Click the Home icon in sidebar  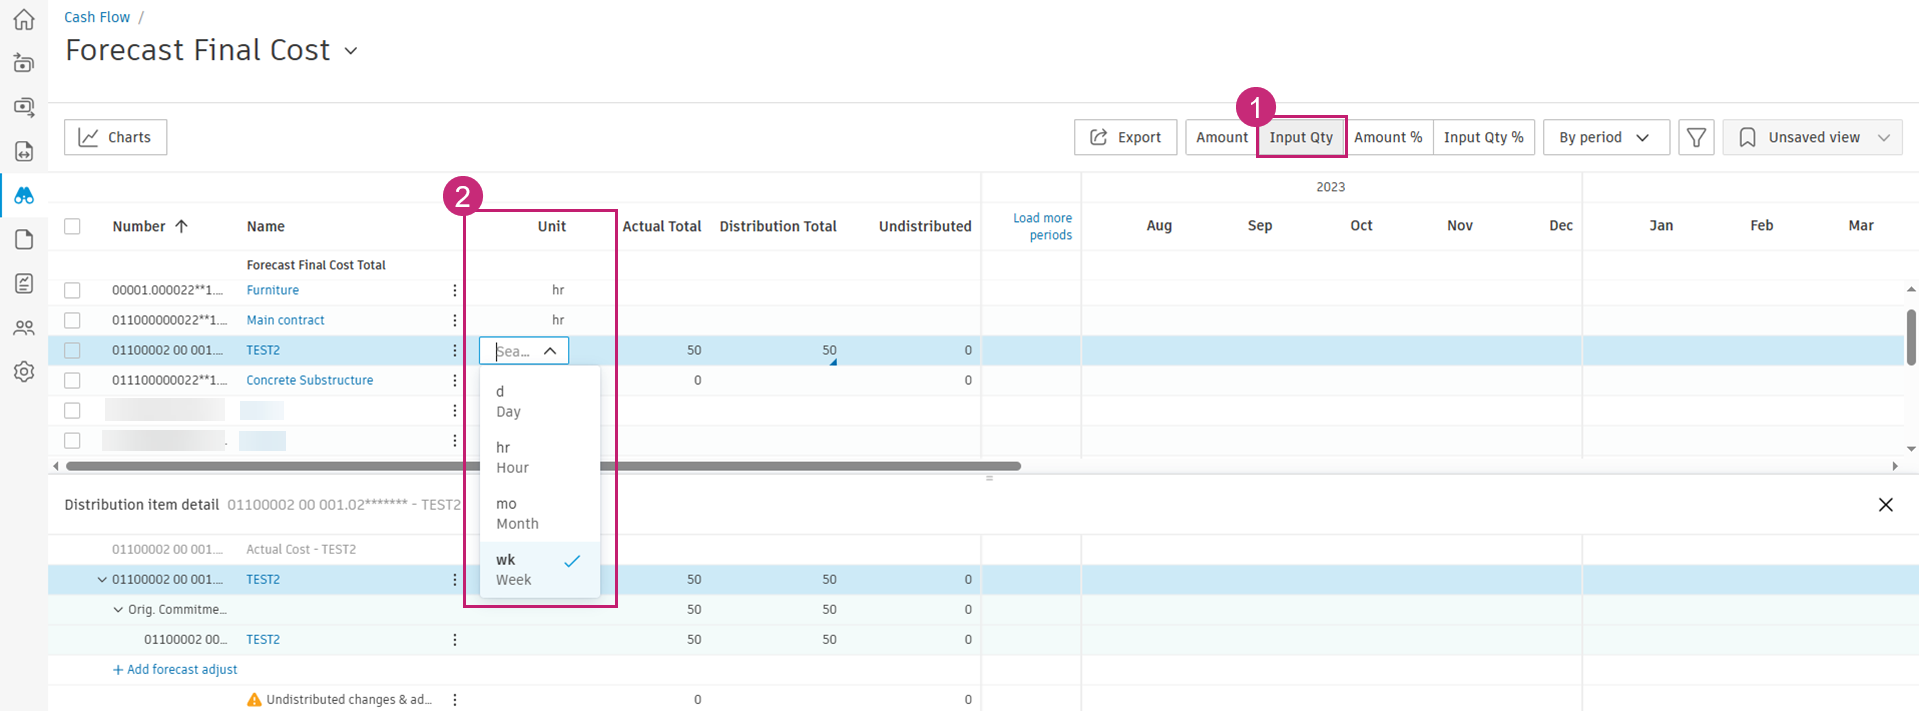(24, 19)
